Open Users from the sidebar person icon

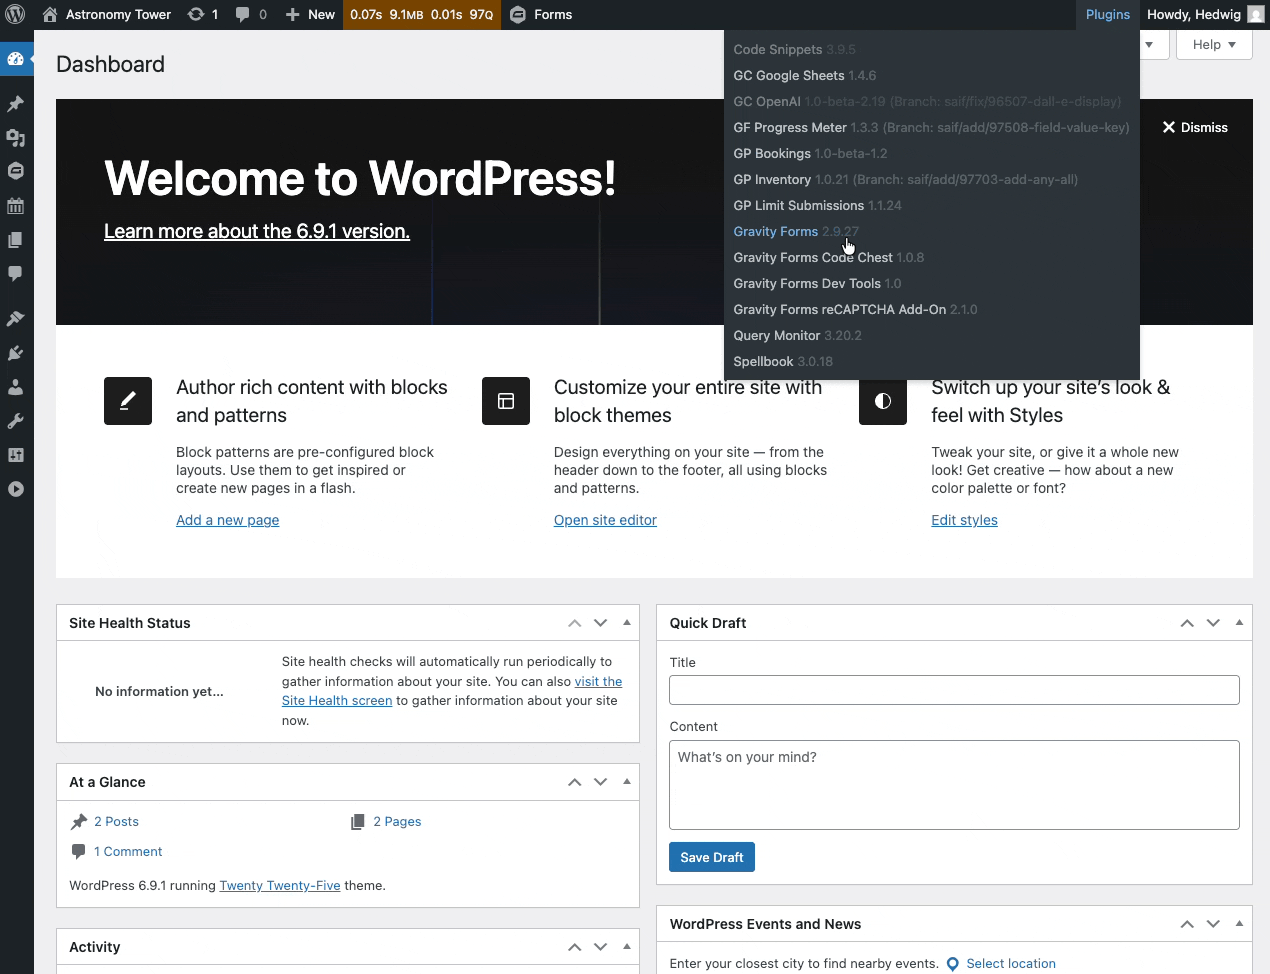point(15,387)
